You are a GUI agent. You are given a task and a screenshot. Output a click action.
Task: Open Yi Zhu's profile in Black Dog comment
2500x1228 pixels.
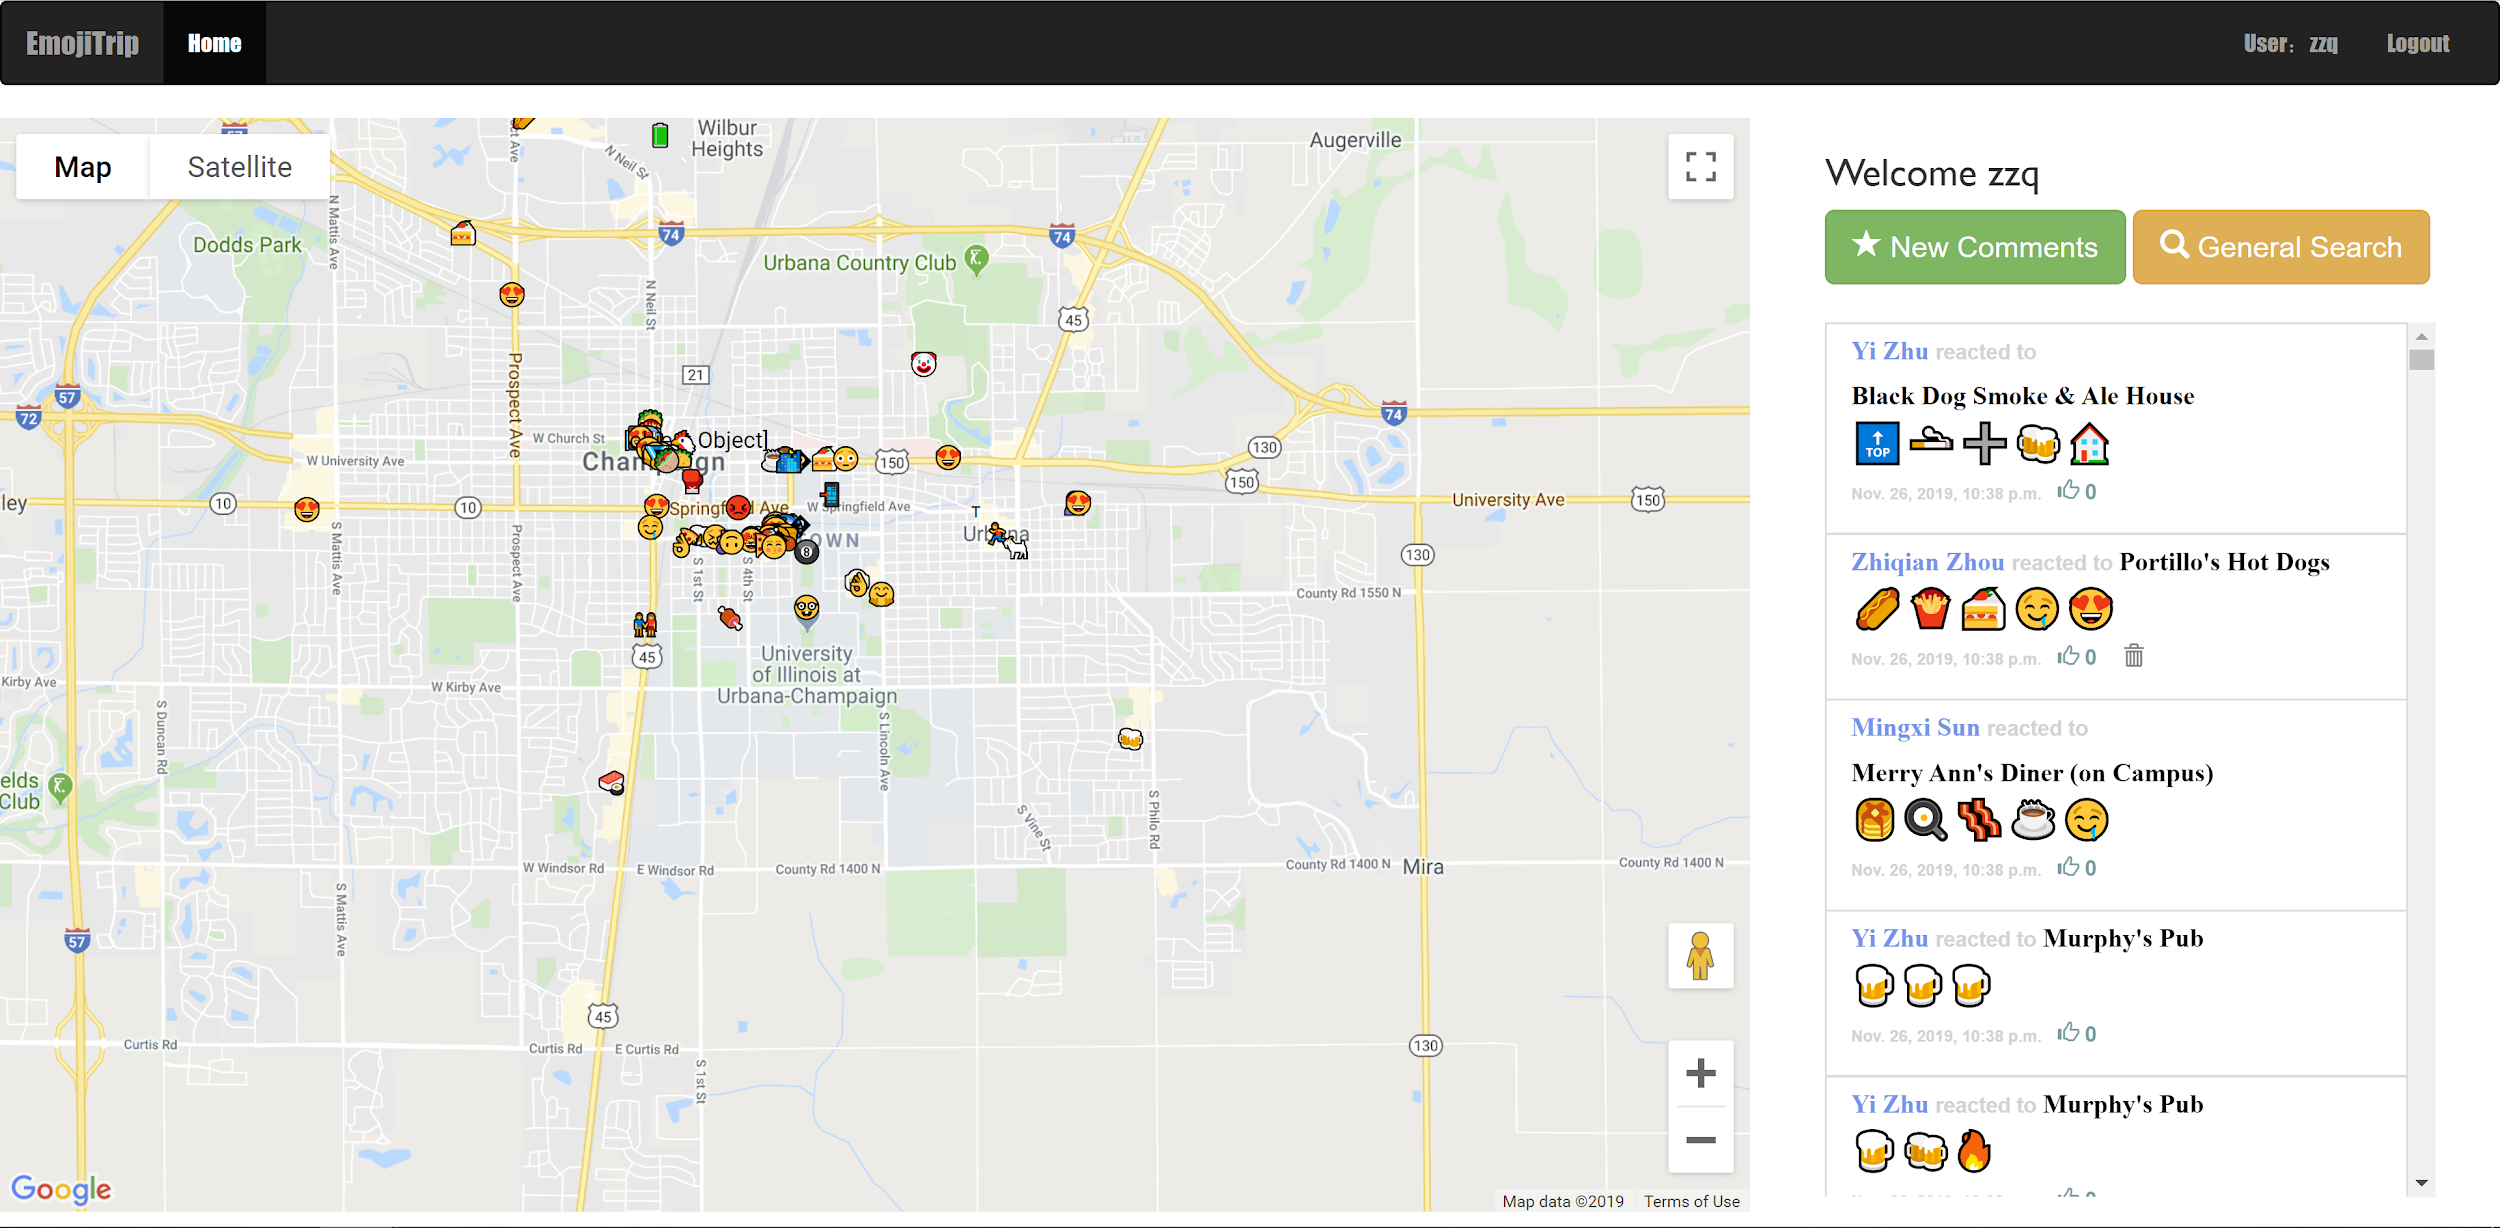(x=1889, y=351)
